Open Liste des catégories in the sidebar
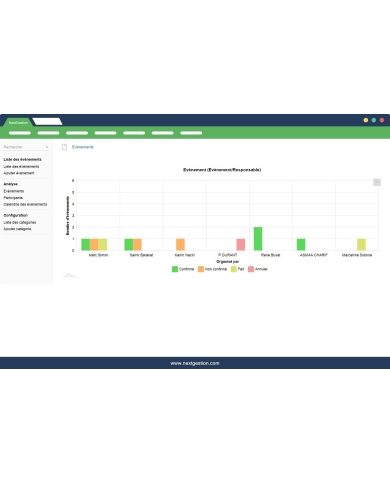Image resolution: width=390 pixels, height=484 pixels. tap(20, 222)
